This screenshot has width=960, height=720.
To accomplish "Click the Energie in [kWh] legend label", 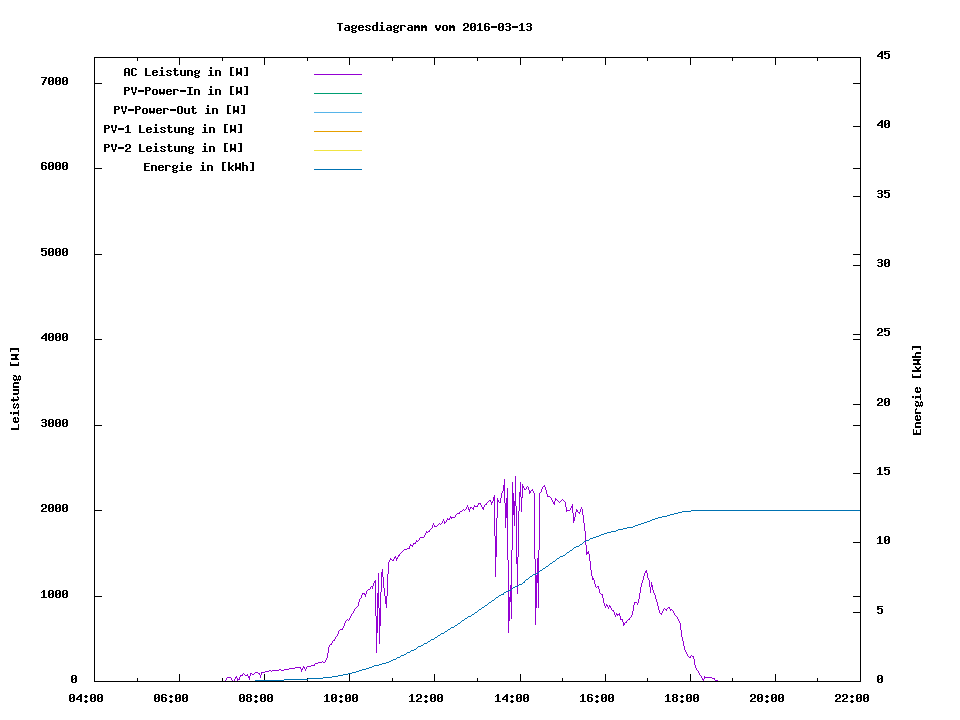I will click(x=199, y=167).
